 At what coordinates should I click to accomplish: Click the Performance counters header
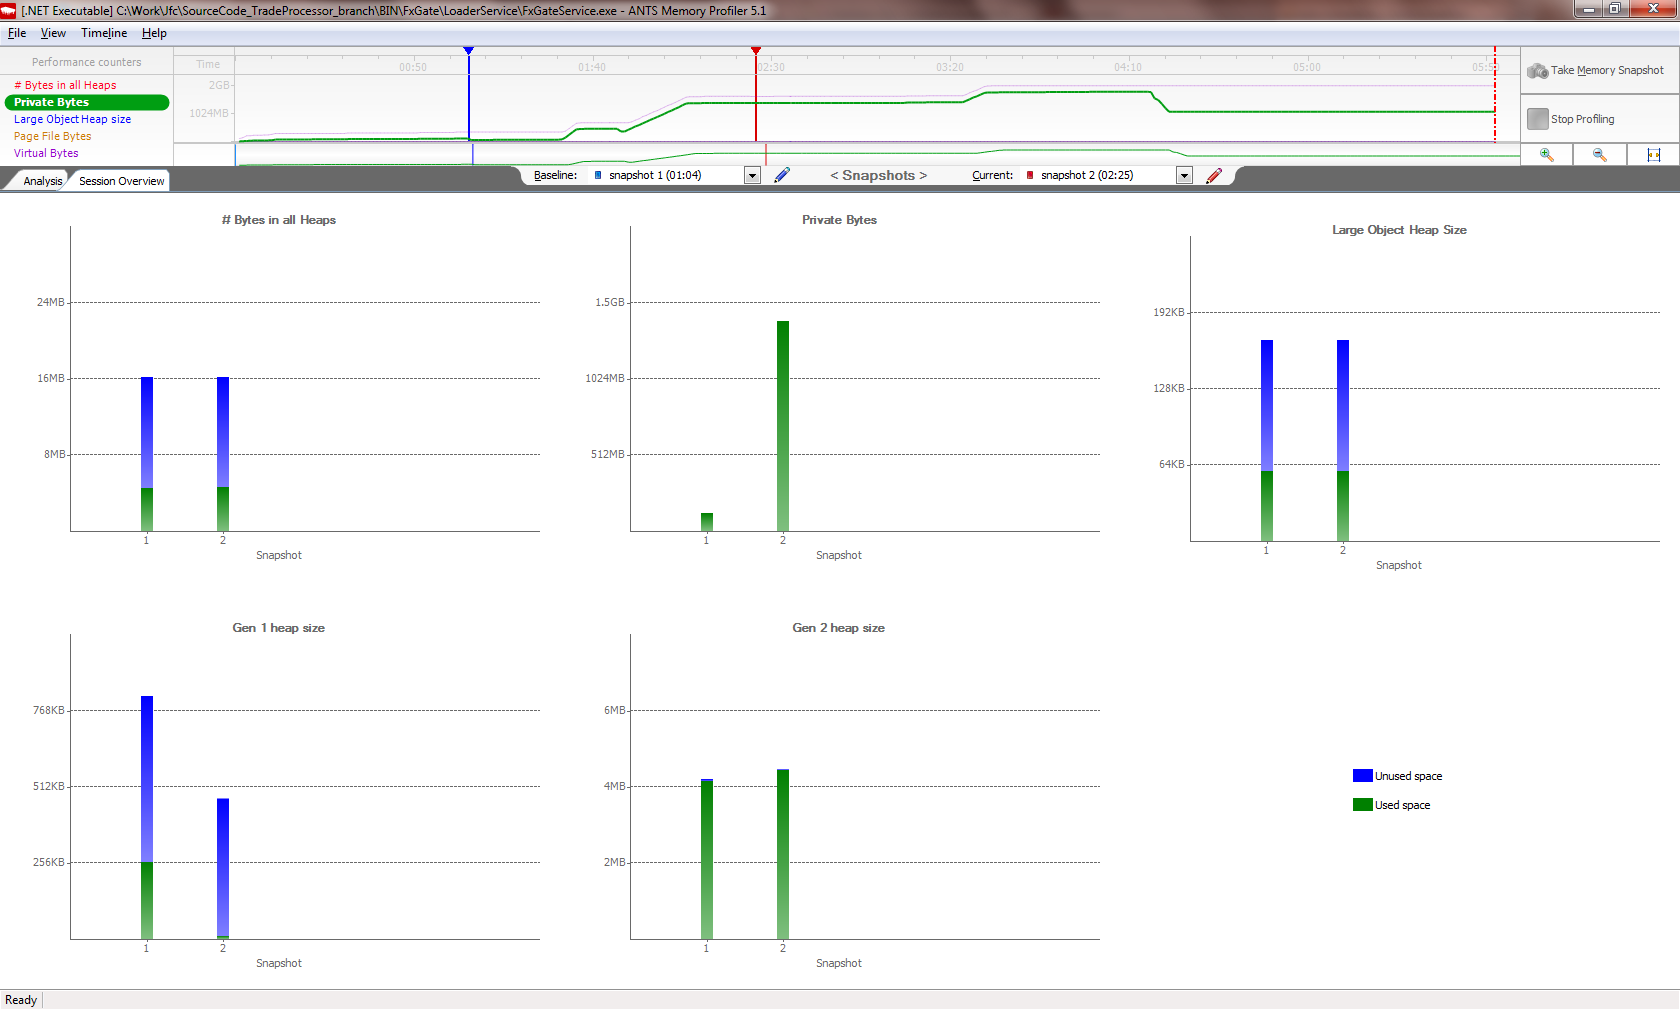coord(86,62)
